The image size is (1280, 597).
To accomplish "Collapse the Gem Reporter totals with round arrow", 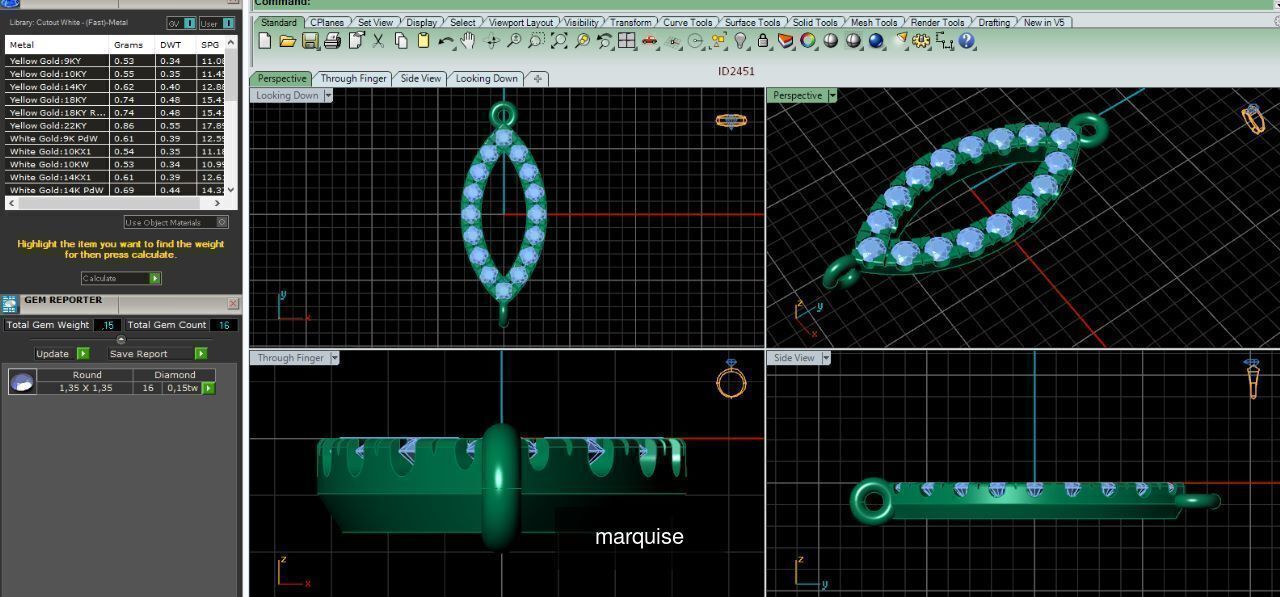I will [x=121, y=340].
